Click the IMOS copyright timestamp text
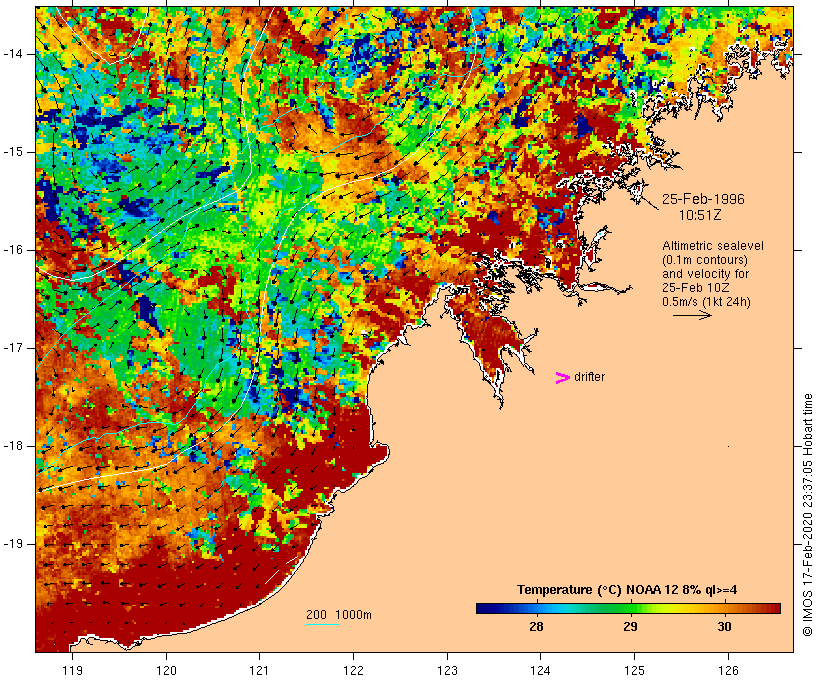This screenshot has height=680, width=820. 807,515
